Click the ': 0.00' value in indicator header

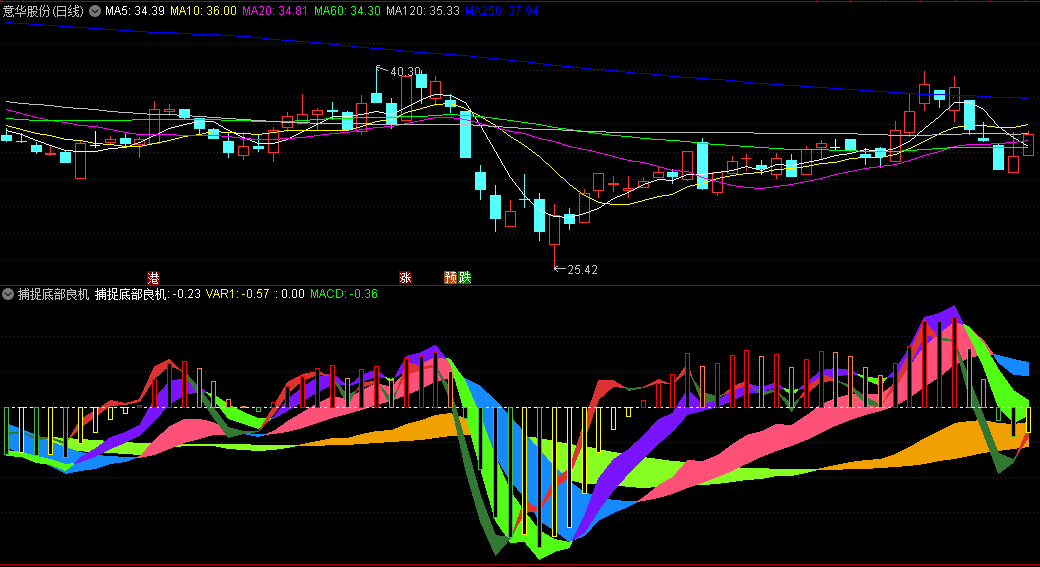tap(290, 294)
